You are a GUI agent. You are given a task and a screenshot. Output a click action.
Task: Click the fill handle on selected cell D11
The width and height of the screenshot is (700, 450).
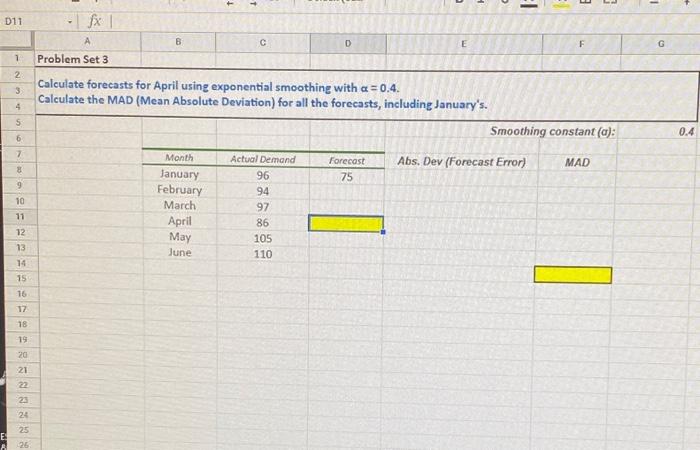point(383,232)
